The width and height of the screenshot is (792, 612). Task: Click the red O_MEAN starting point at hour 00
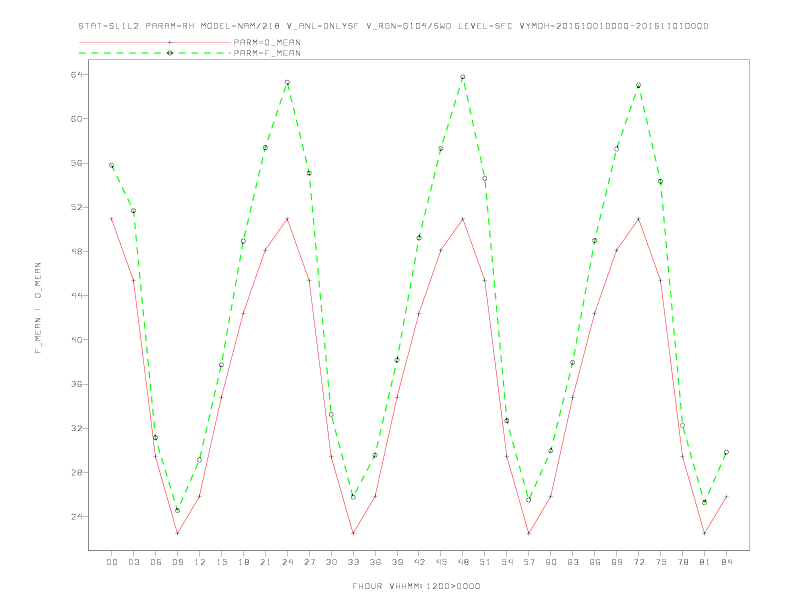tap(112, 219)
